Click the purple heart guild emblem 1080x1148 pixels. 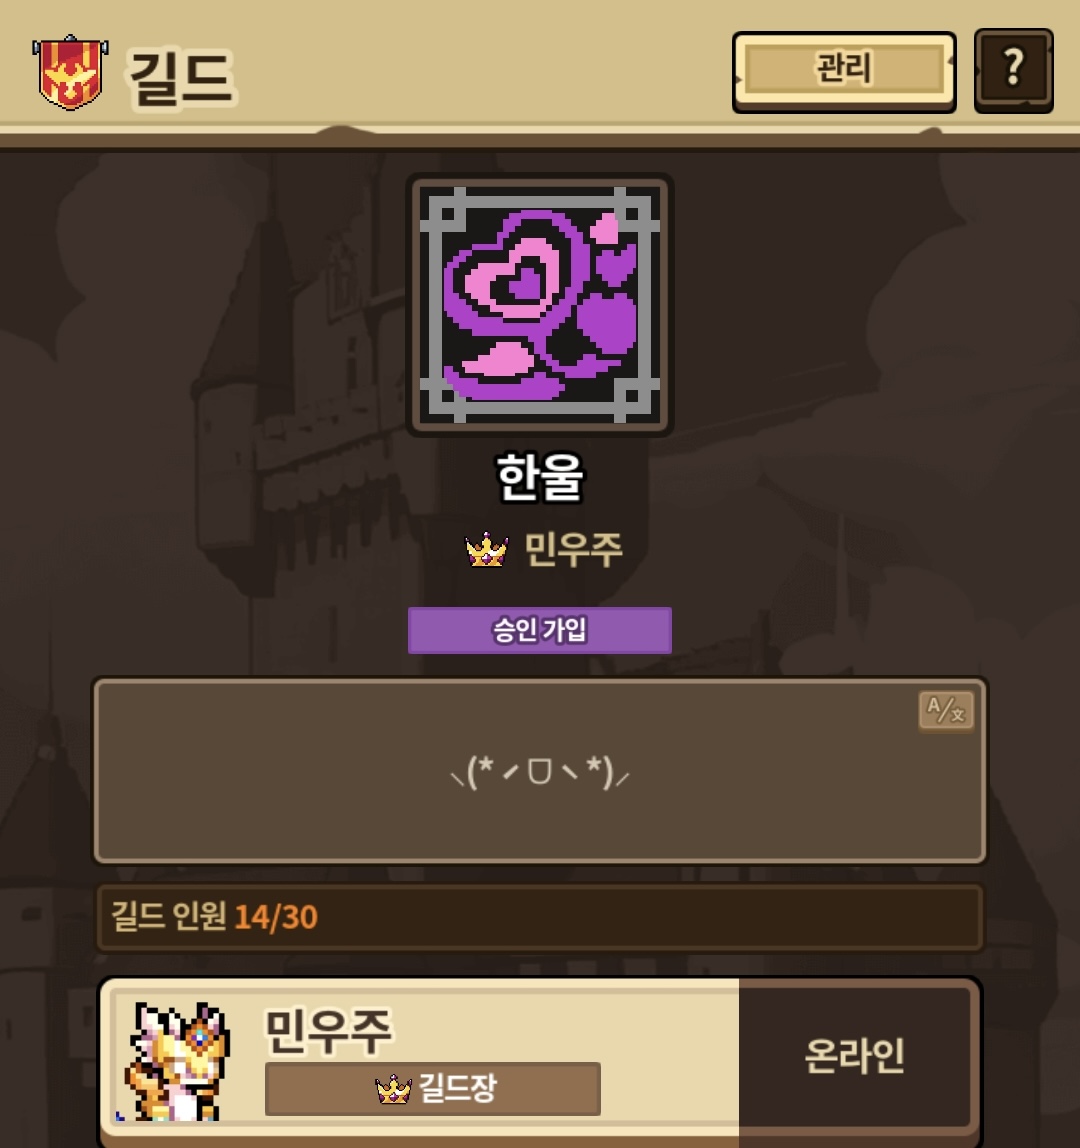coord(540,305)
